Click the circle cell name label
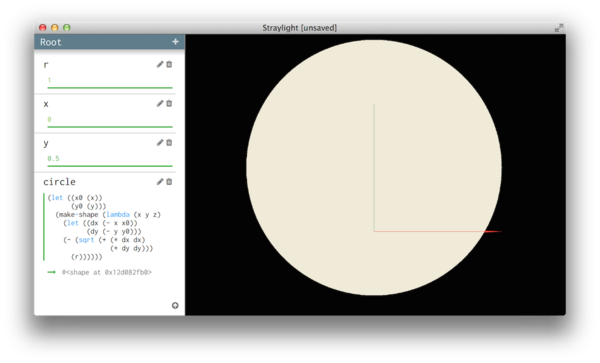The image size is (600, 363). (x=59, y=182)
